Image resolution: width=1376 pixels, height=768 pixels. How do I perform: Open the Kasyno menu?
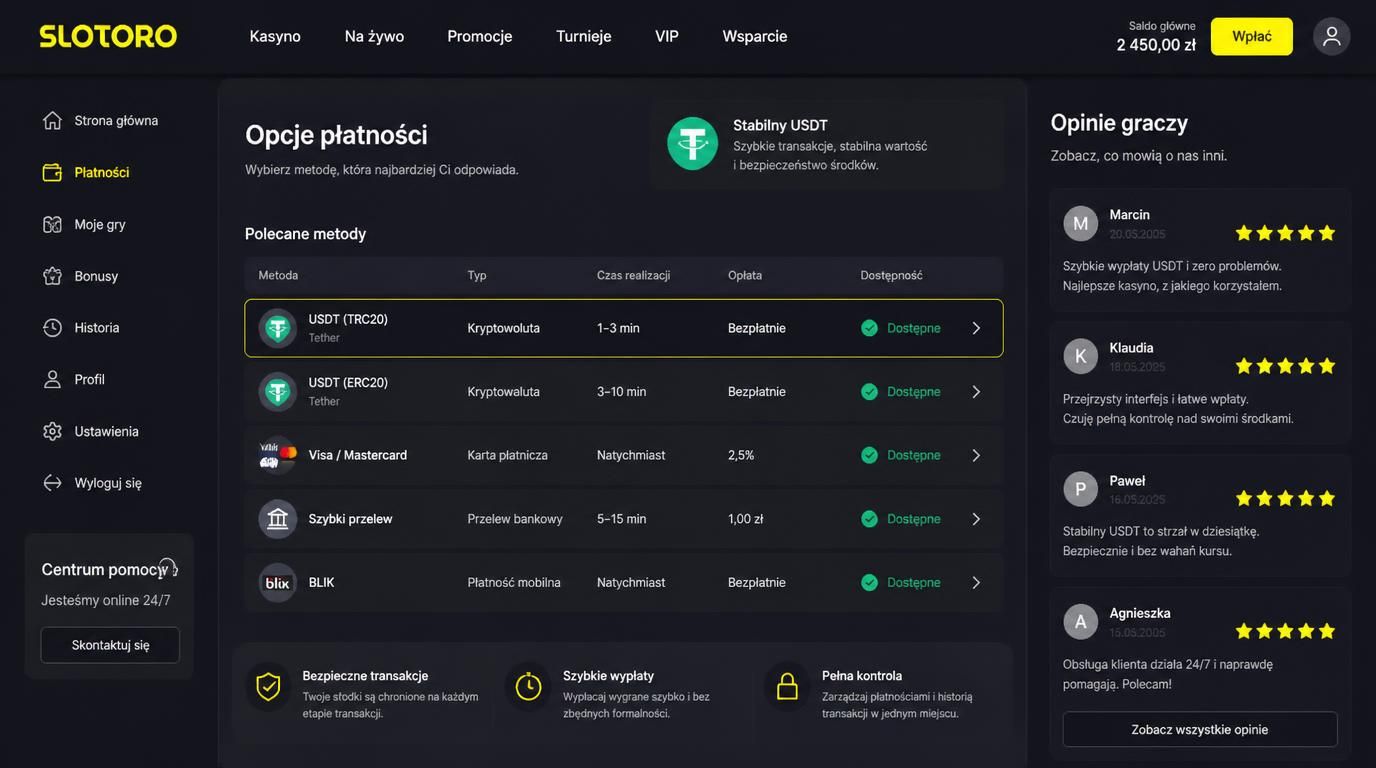[x=275, y=36]
